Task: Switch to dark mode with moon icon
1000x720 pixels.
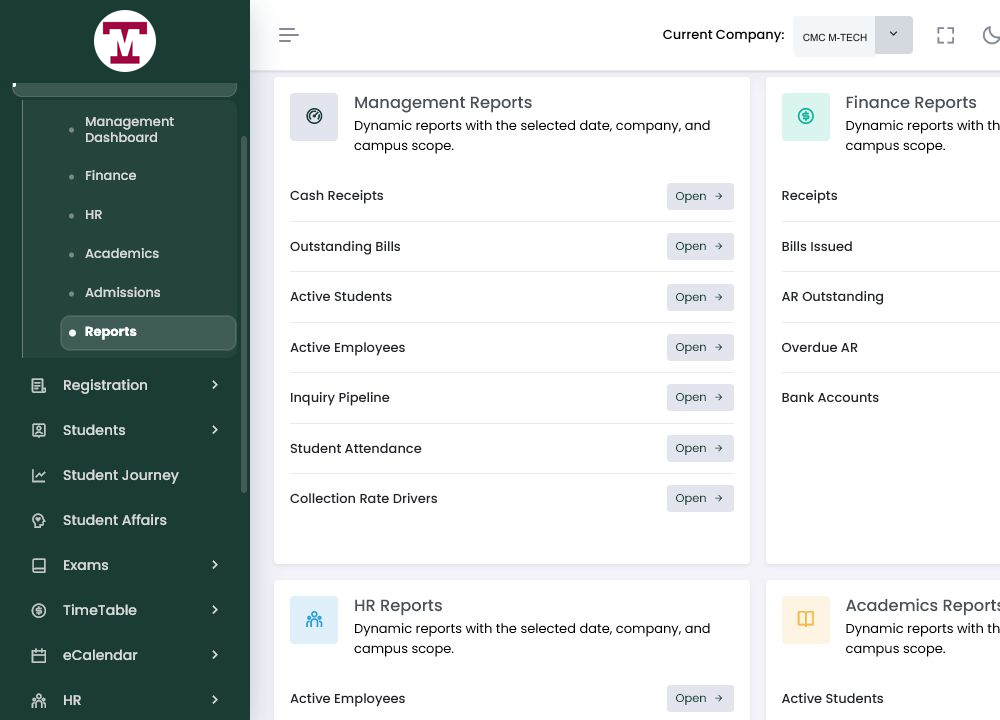Action: (x=992, y=35)
